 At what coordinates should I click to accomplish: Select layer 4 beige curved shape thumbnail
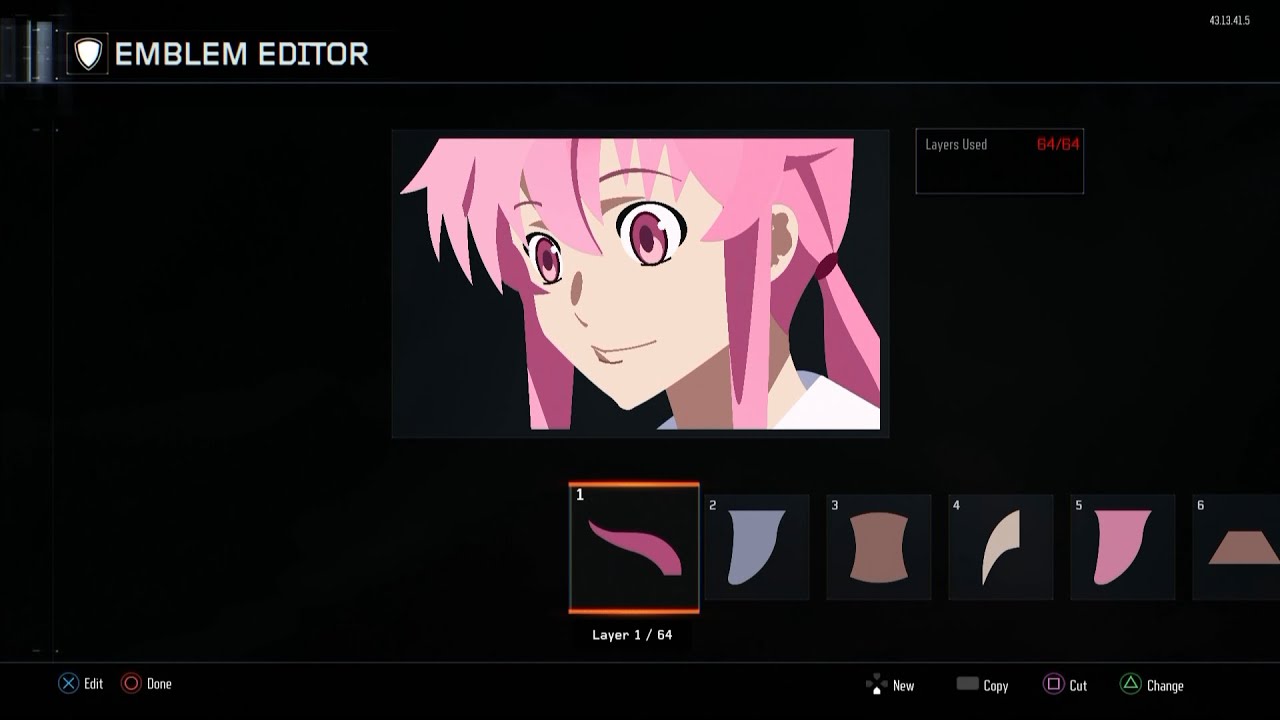click(x=1000, y=547)
